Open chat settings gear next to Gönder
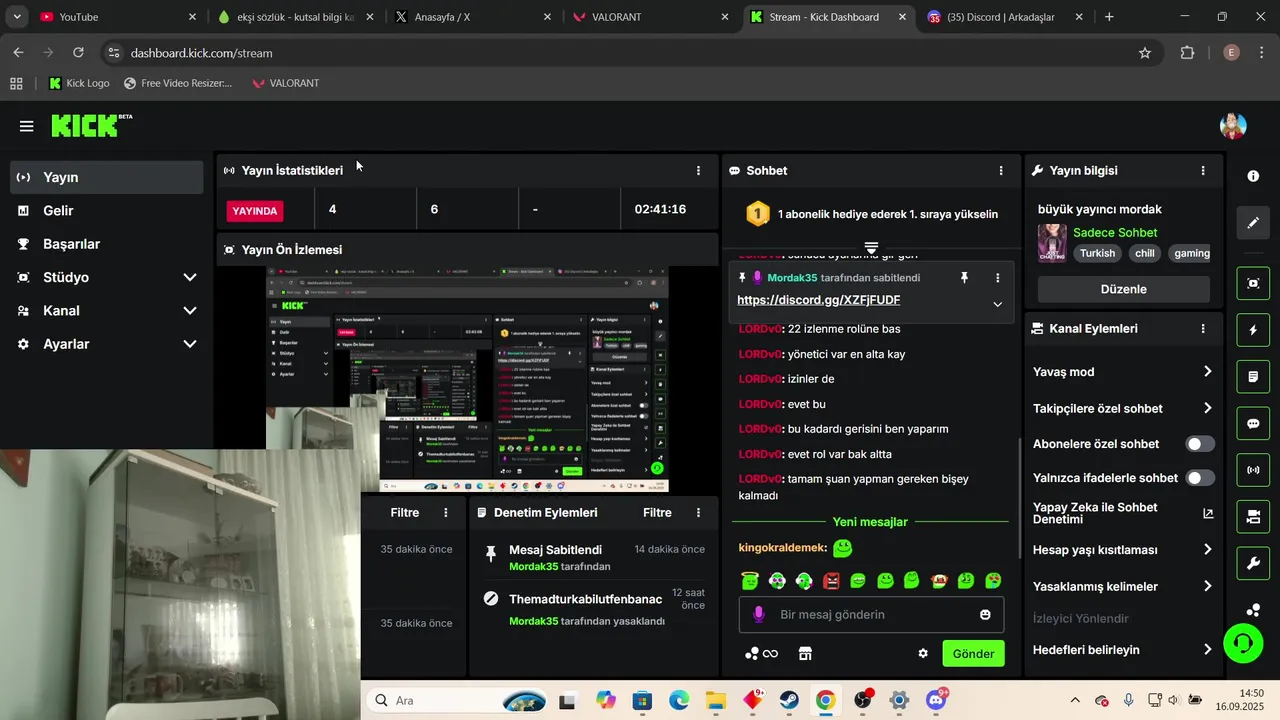This screenshot has width=1280, height=720. click(923, 653)
